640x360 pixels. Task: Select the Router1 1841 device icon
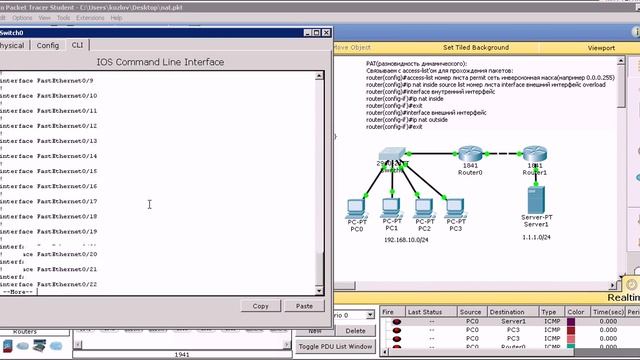(x=535, y=153)
